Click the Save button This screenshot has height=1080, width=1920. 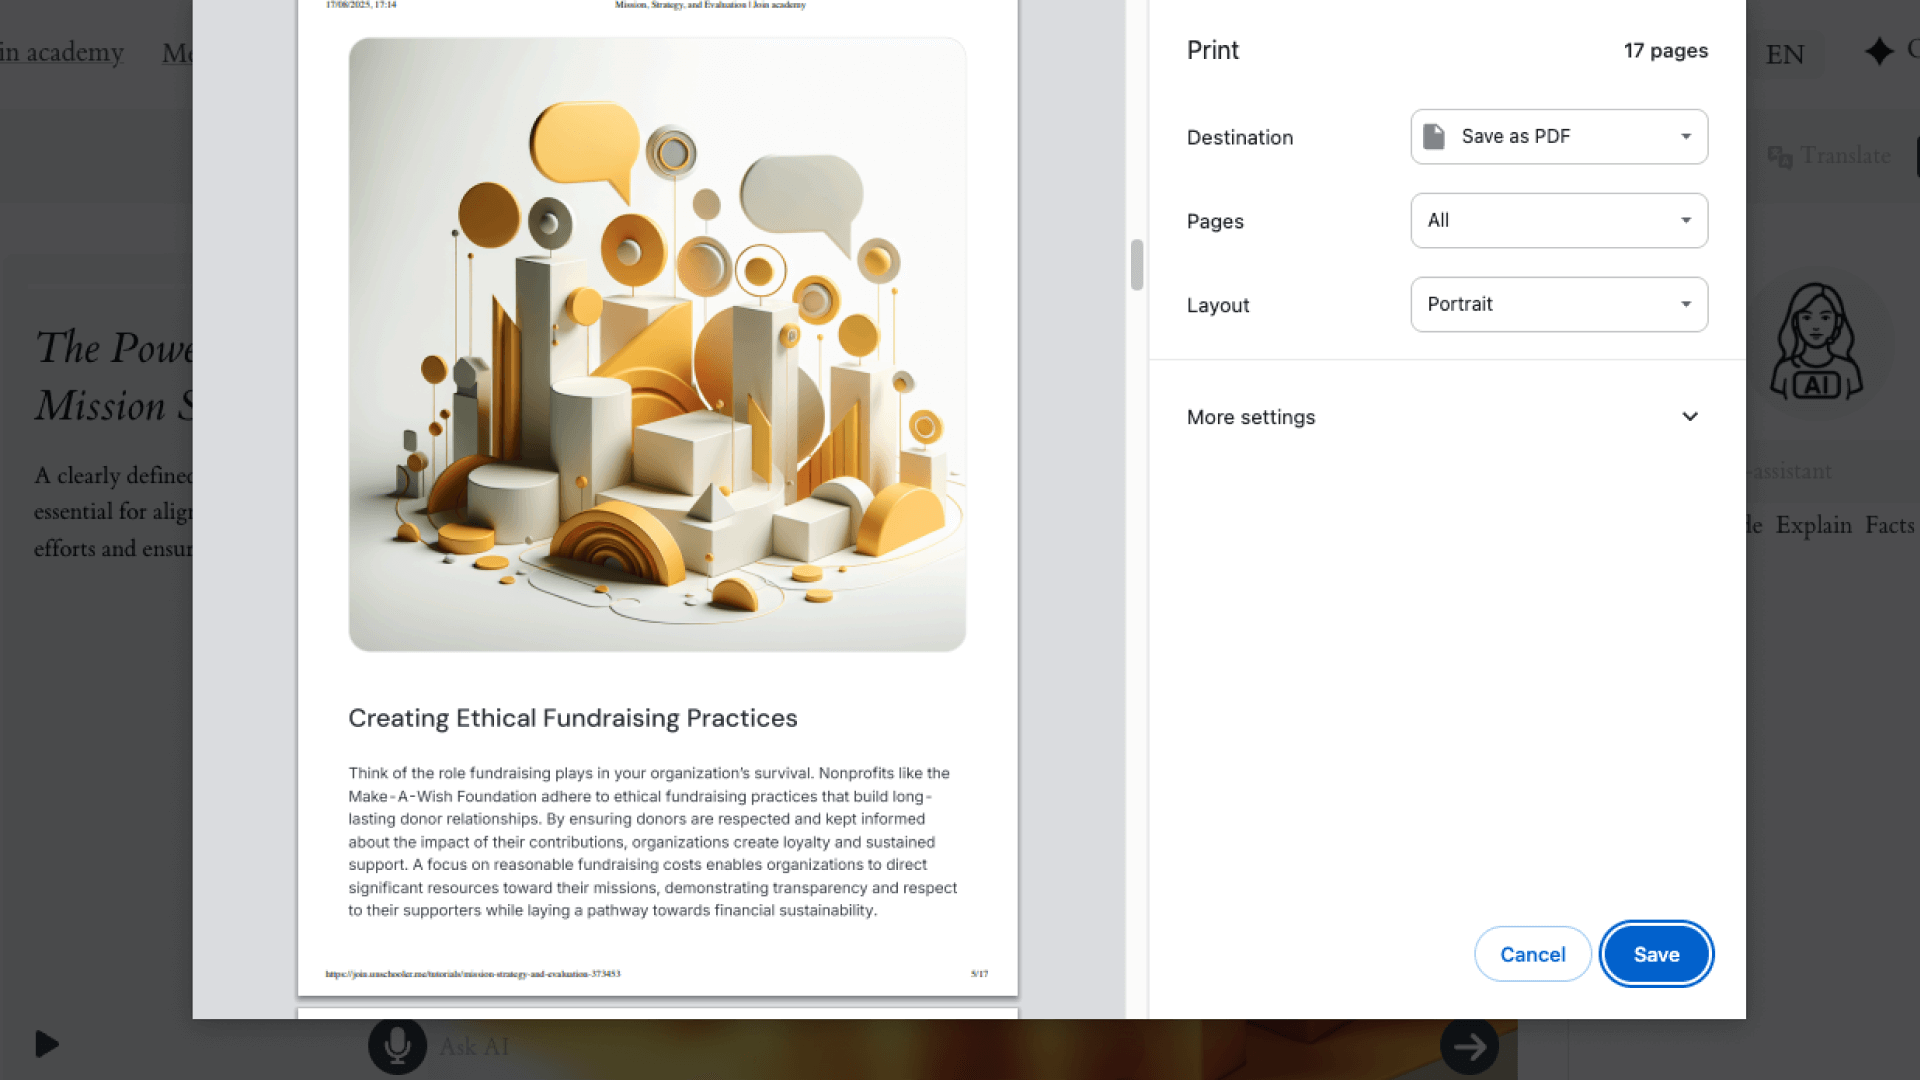pos(1656,954)
